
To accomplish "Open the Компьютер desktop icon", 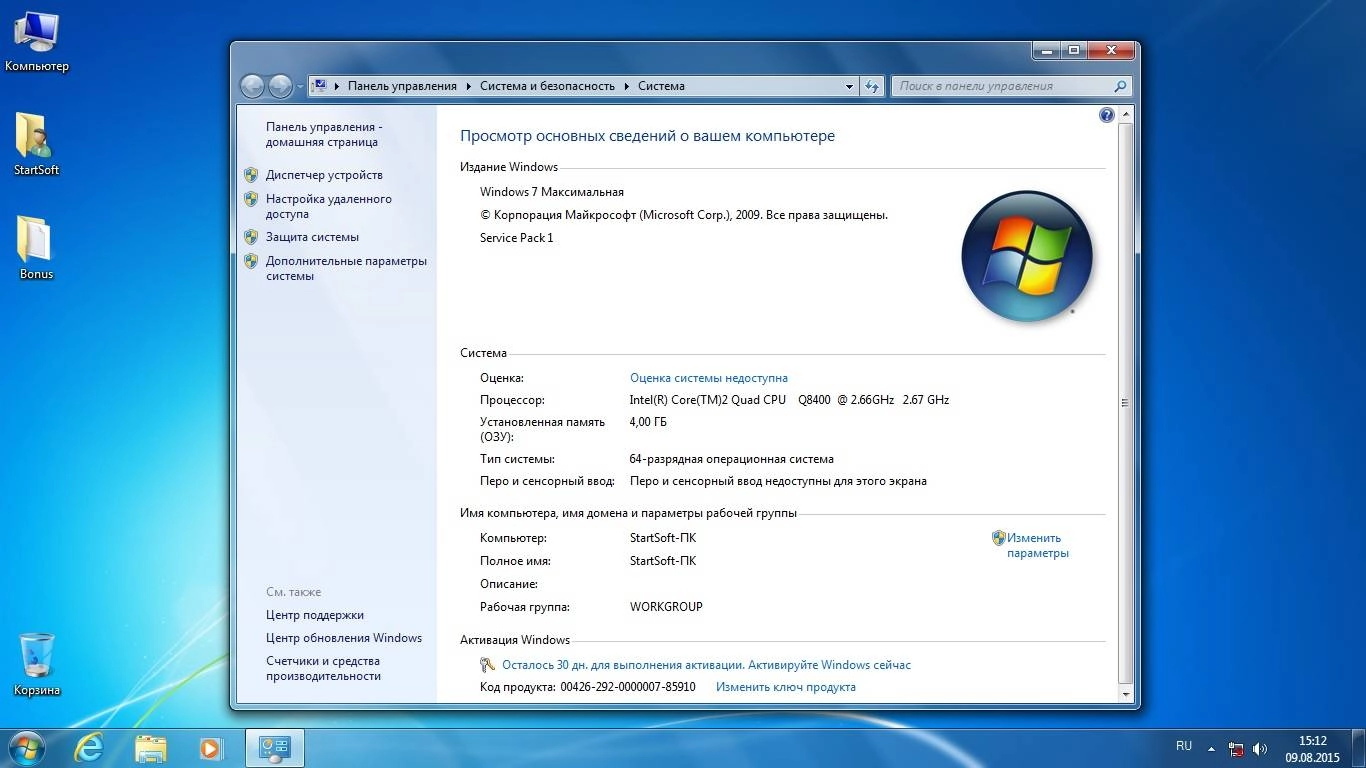I will [x=36, y=42].
